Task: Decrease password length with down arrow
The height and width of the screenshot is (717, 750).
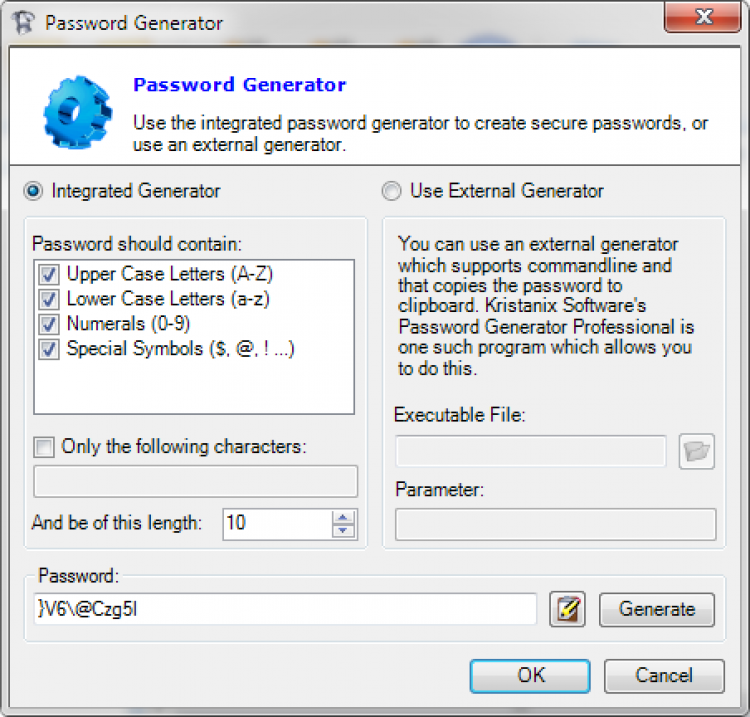Action: click(344, 530)
